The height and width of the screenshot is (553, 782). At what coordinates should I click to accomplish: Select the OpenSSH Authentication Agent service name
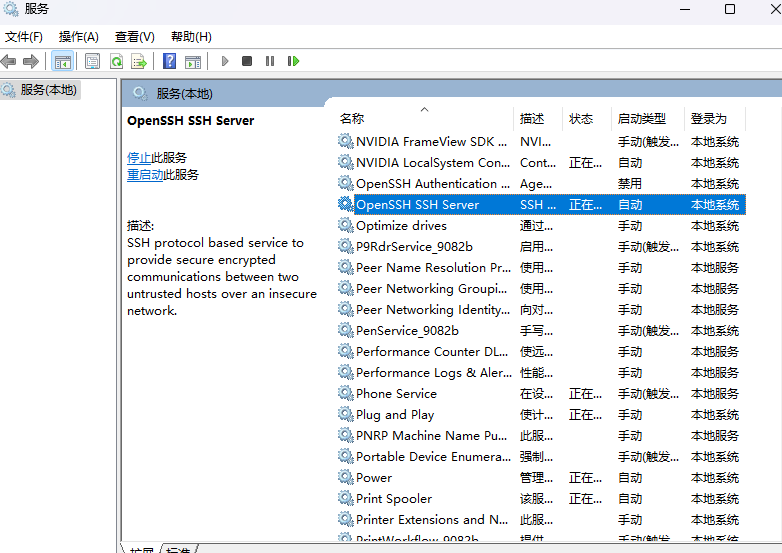433,184
